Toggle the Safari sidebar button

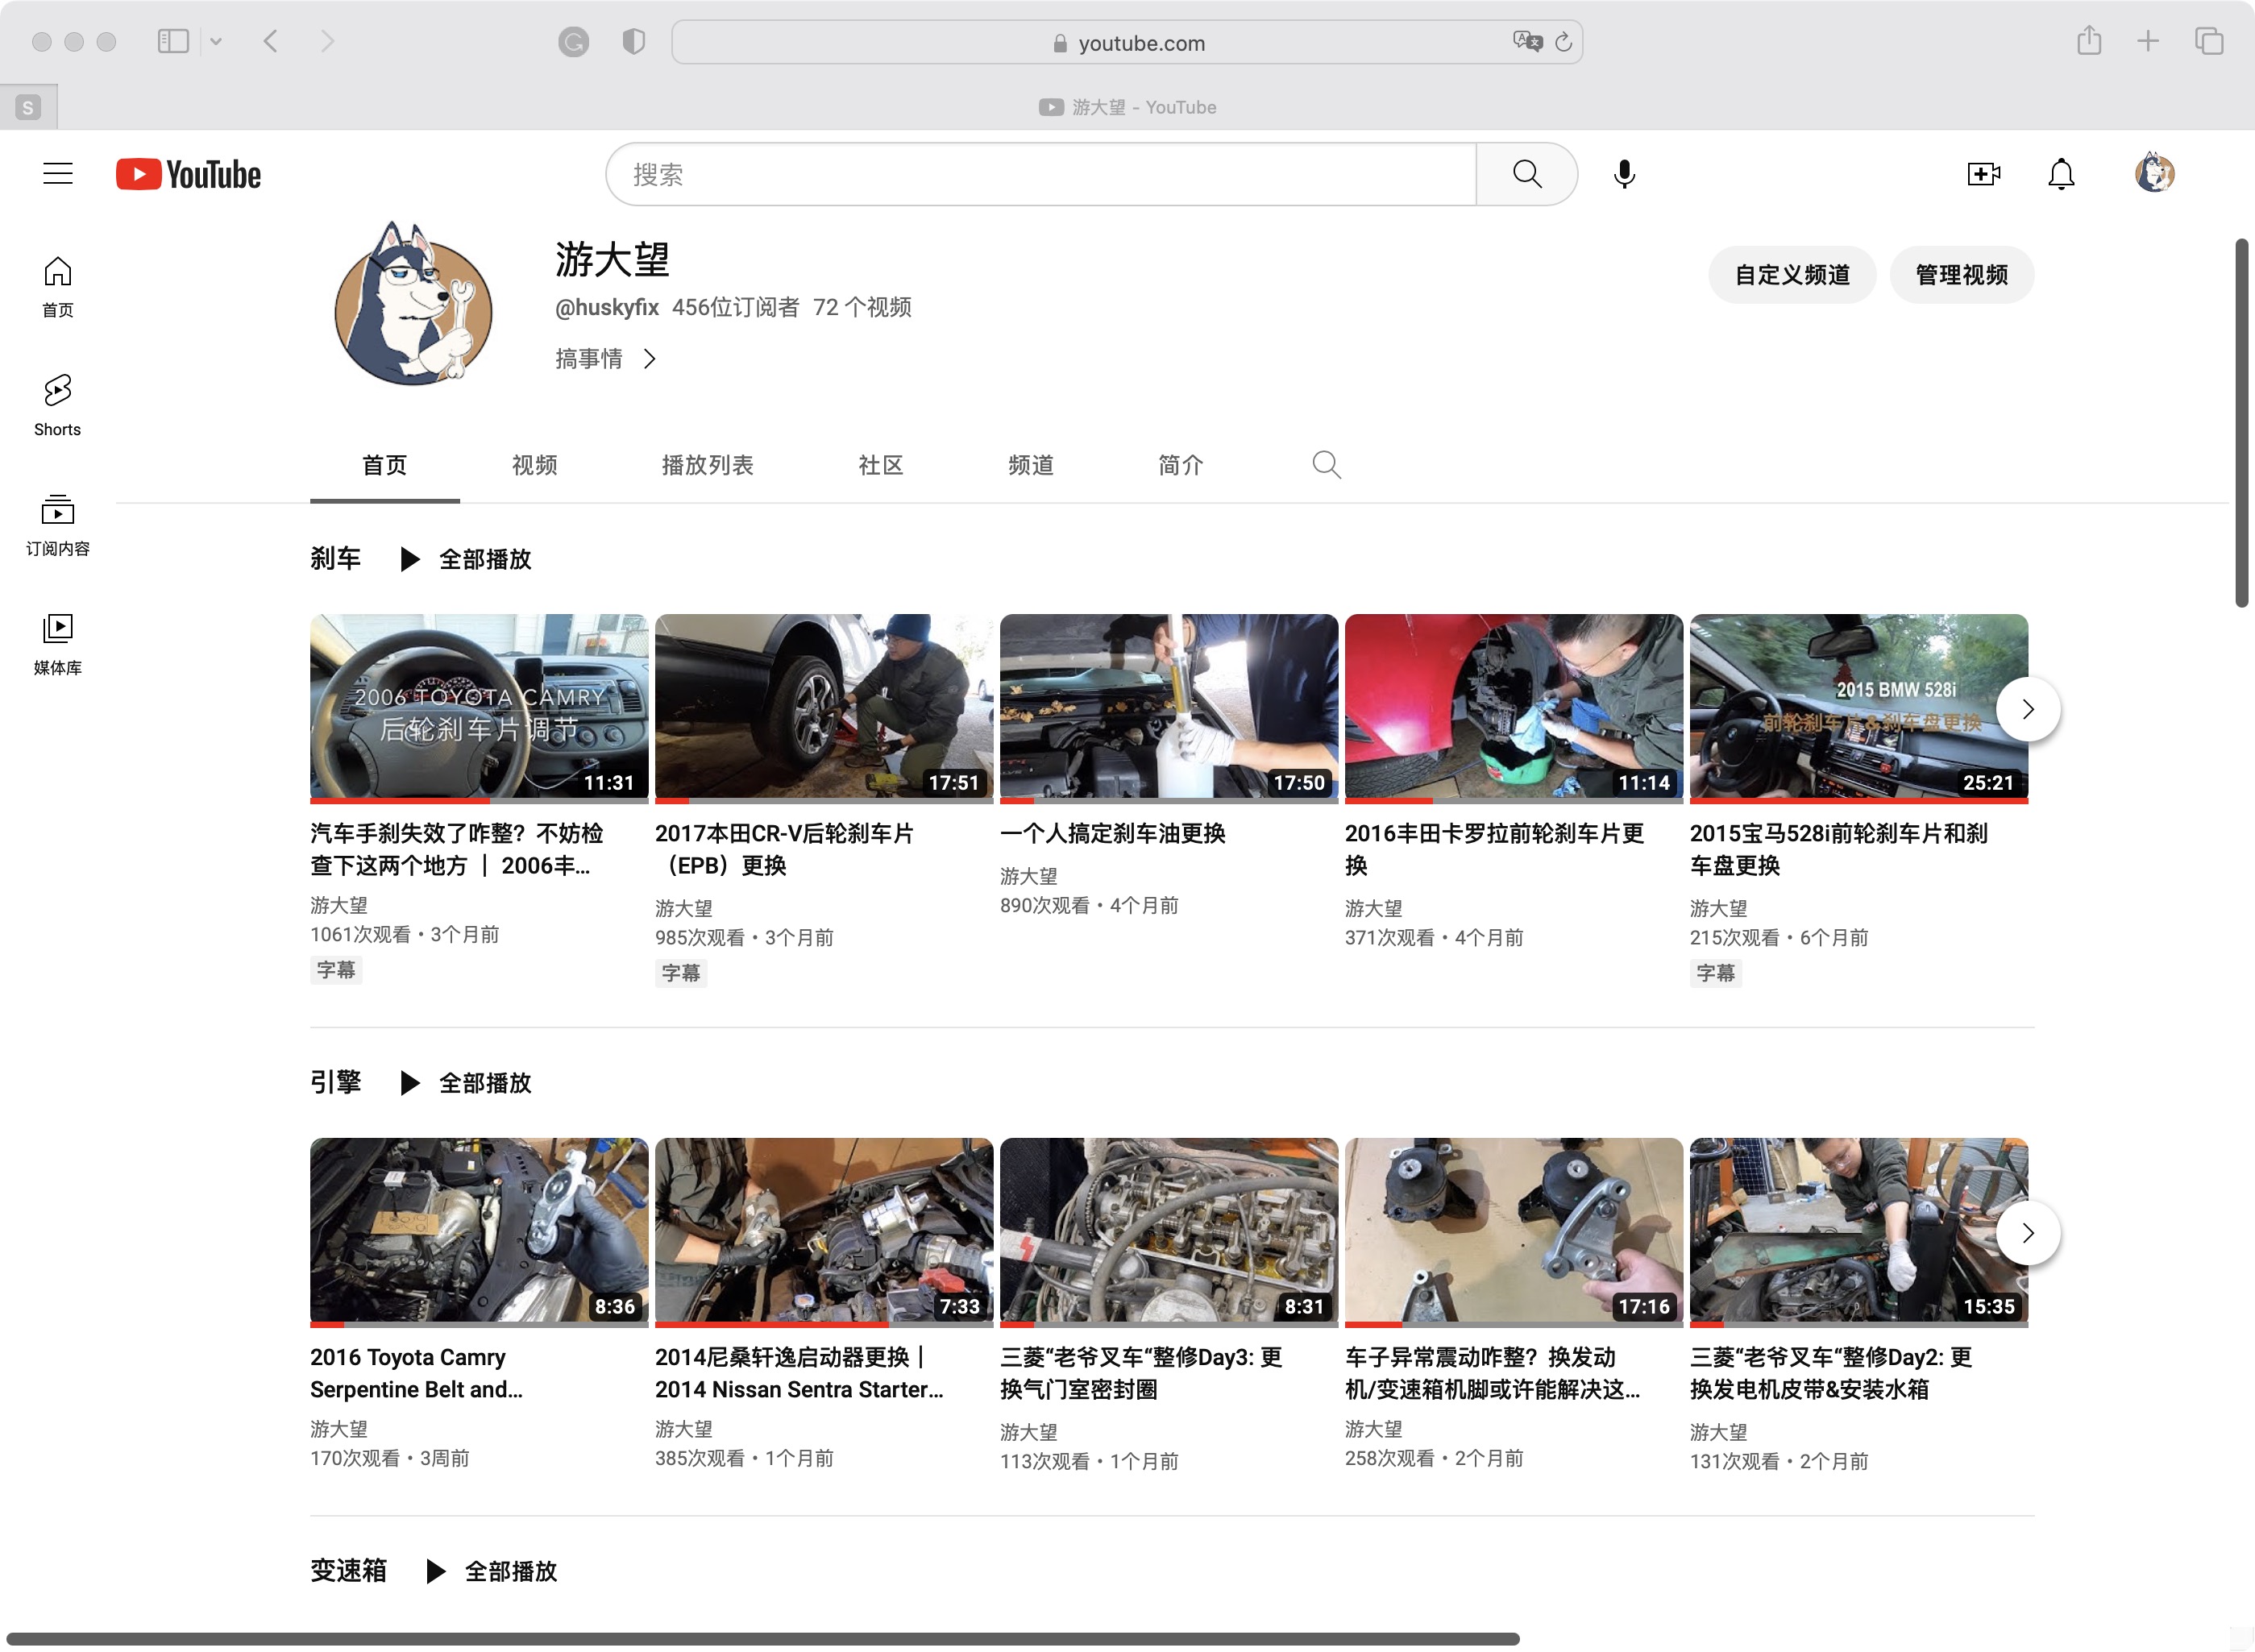(x=173, y=41)
